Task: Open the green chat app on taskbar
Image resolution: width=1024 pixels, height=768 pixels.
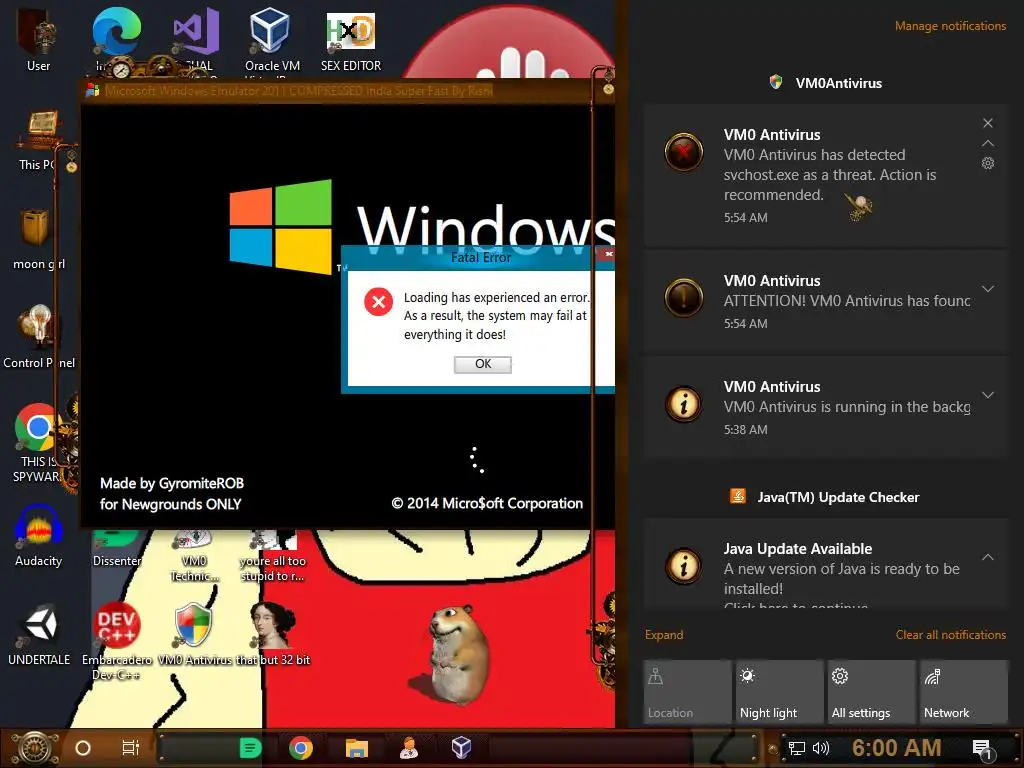Action: pos(250,748)
